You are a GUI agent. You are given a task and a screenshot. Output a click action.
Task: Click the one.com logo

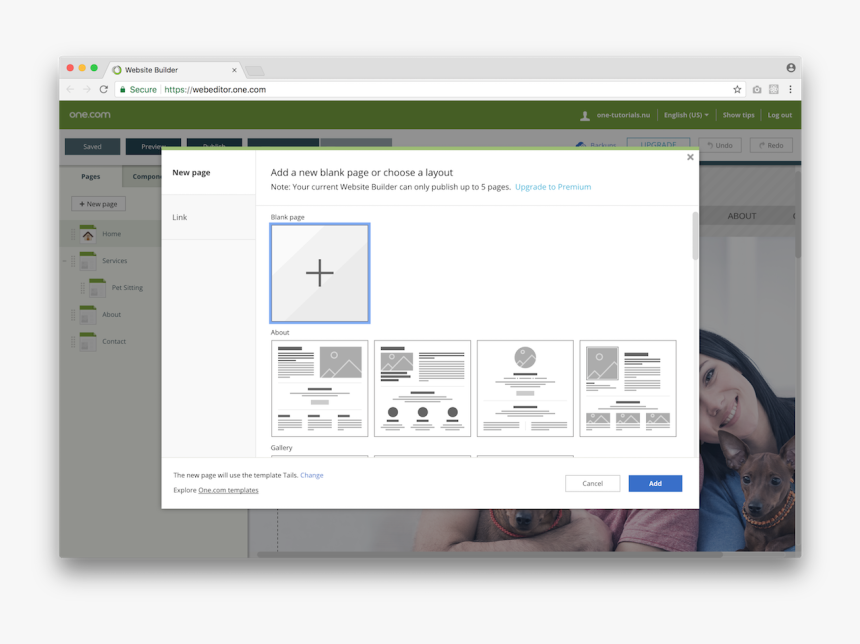pyautogui.click(x=90, y=115)
